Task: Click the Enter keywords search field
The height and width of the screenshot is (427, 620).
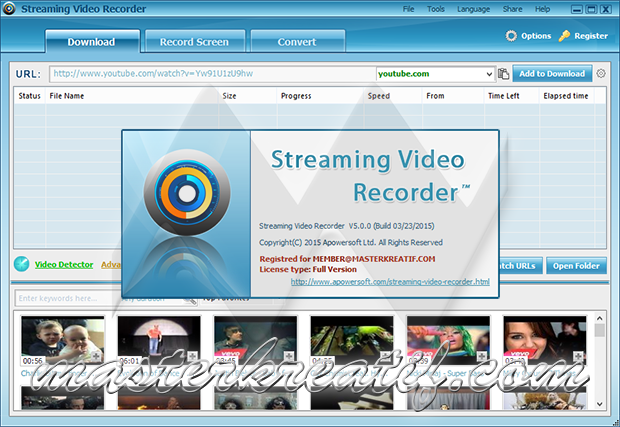Action: click(x=67, y=298)
